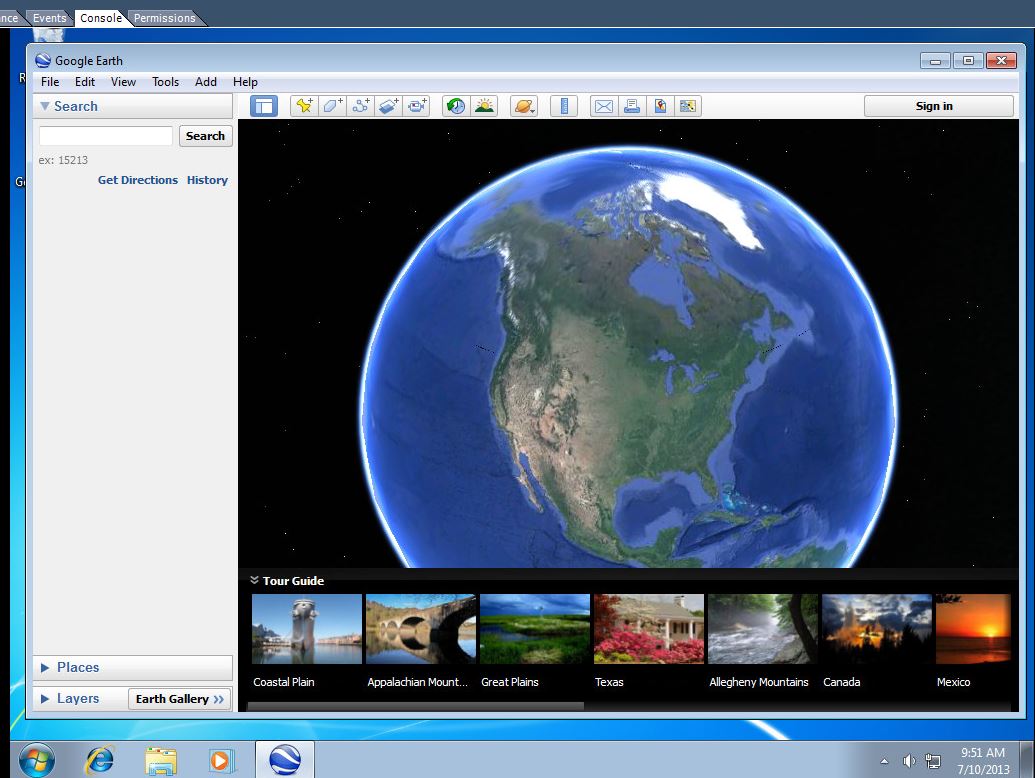Add an image overlay from the toolbar
Image resolution: width=1035 pixels, height=778 pixels.
(389, 106)
